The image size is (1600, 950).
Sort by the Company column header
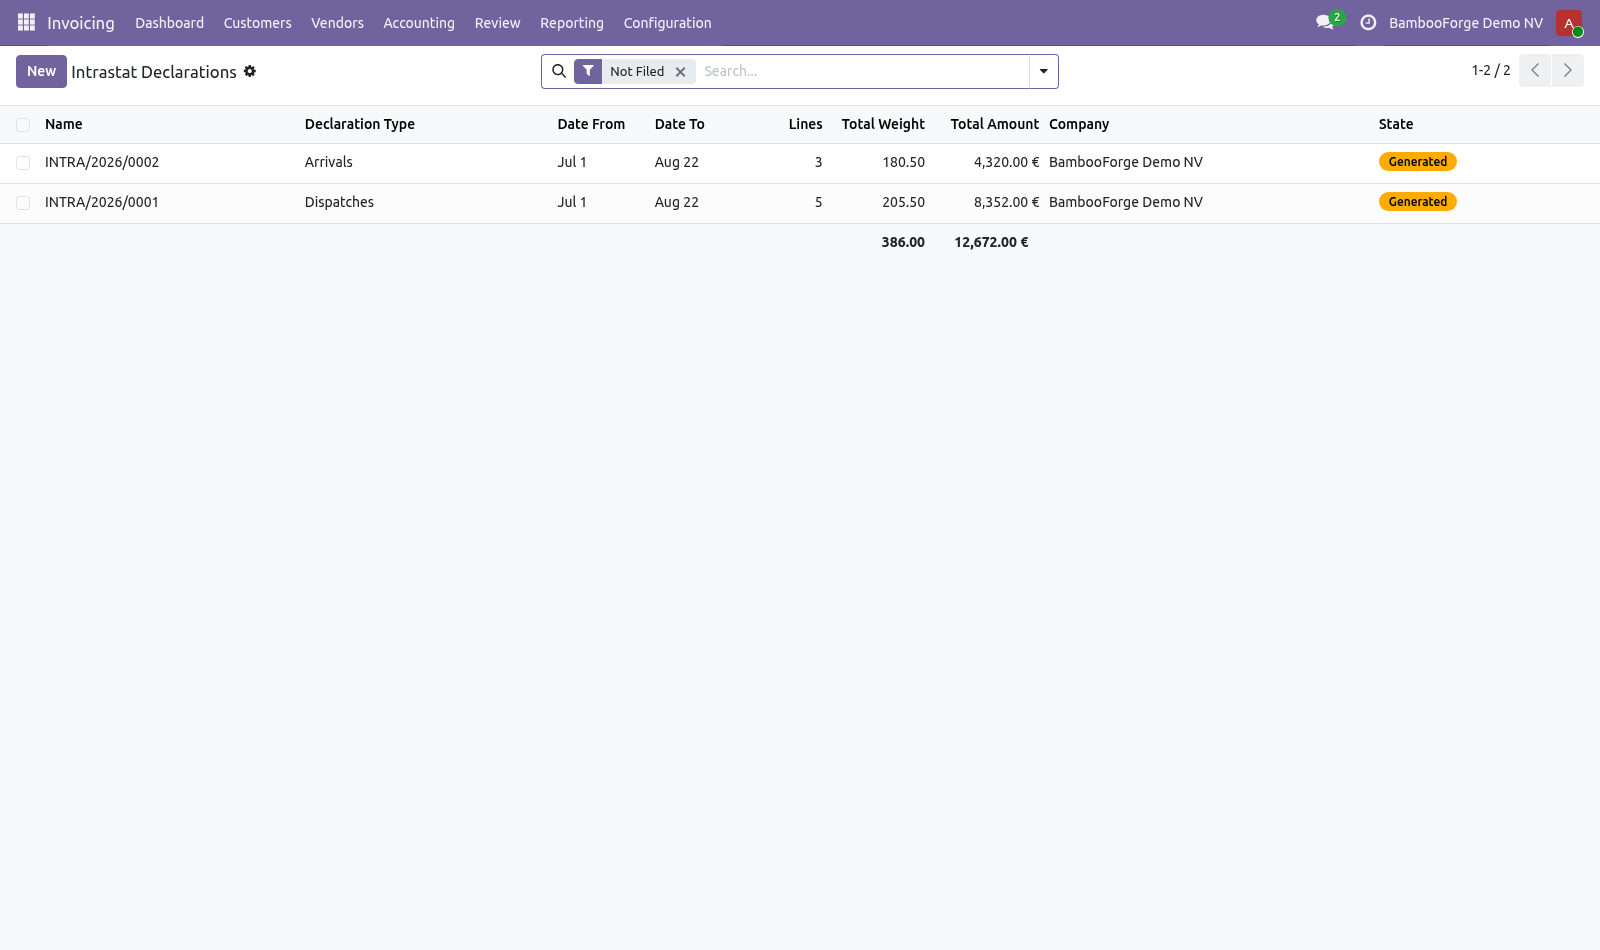point(1079,124)
